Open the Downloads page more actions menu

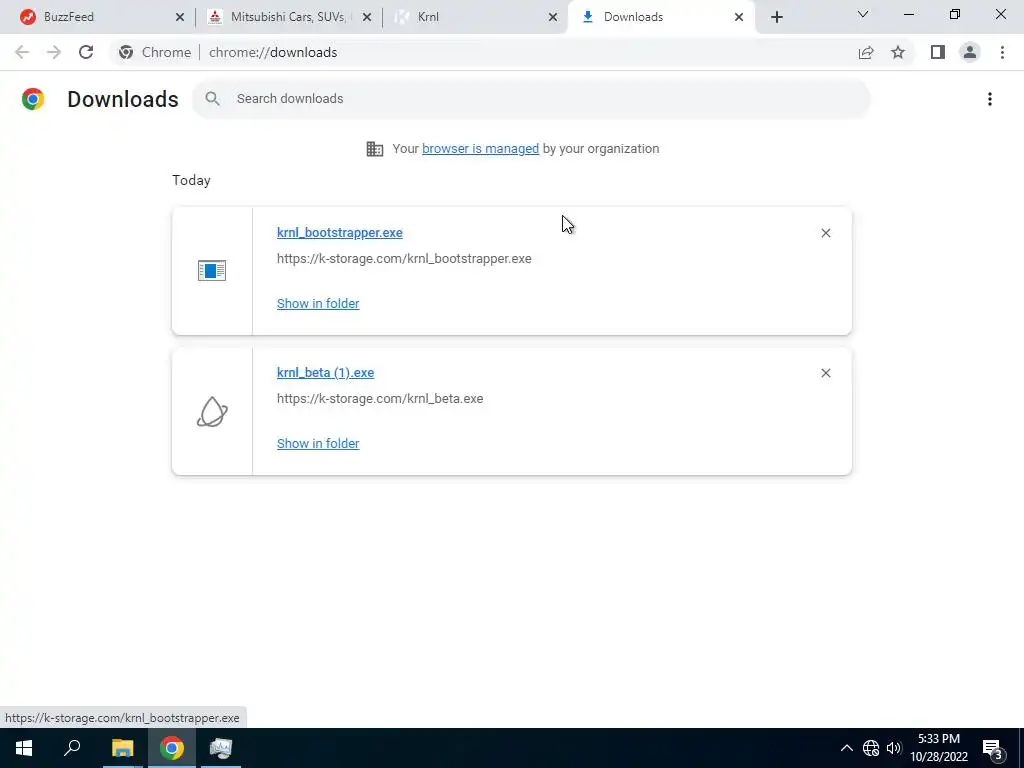989,99
